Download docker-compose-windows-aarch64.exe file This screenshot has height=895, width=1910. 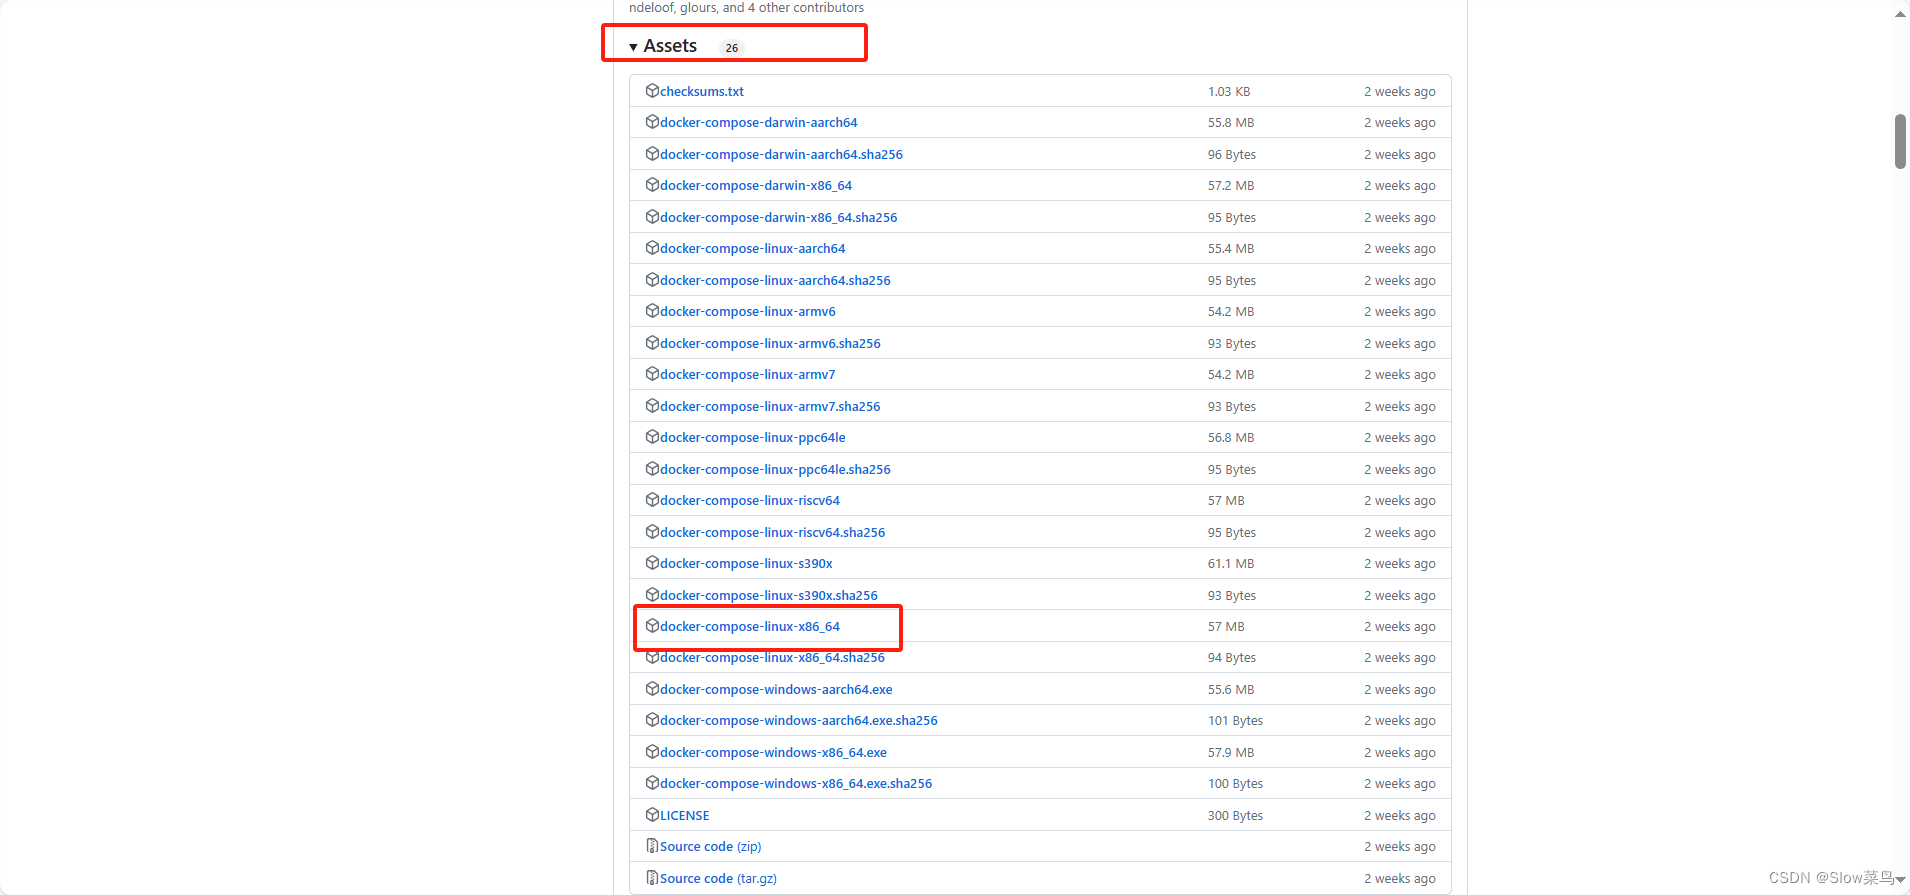(x=776, y=689)
